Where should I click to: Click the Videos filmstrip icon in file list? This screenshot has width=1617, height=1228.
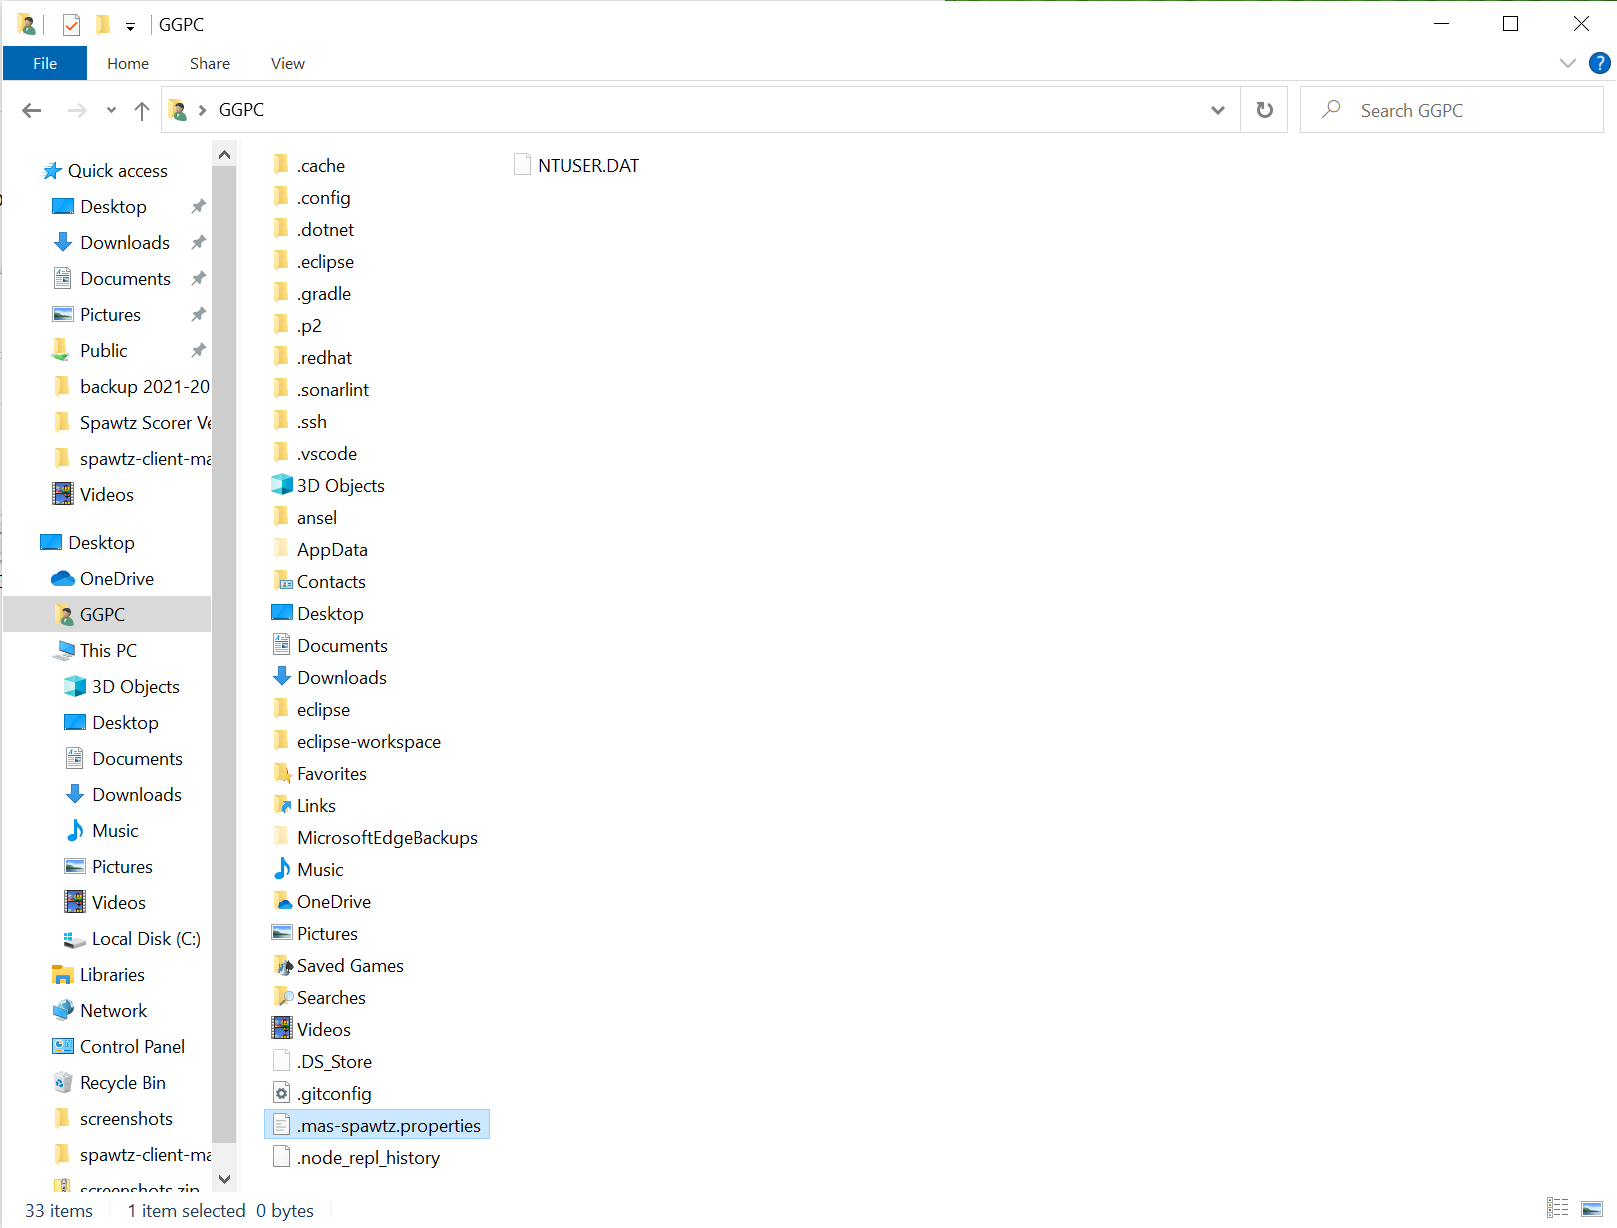click(282, 1029)
